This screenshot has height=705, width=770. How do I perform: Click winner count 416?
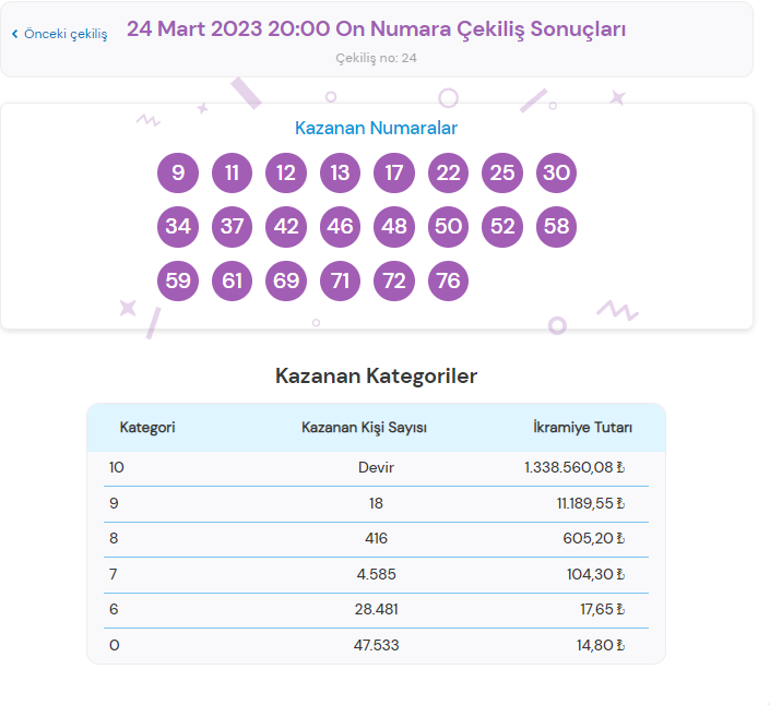[x=376, y=539]
